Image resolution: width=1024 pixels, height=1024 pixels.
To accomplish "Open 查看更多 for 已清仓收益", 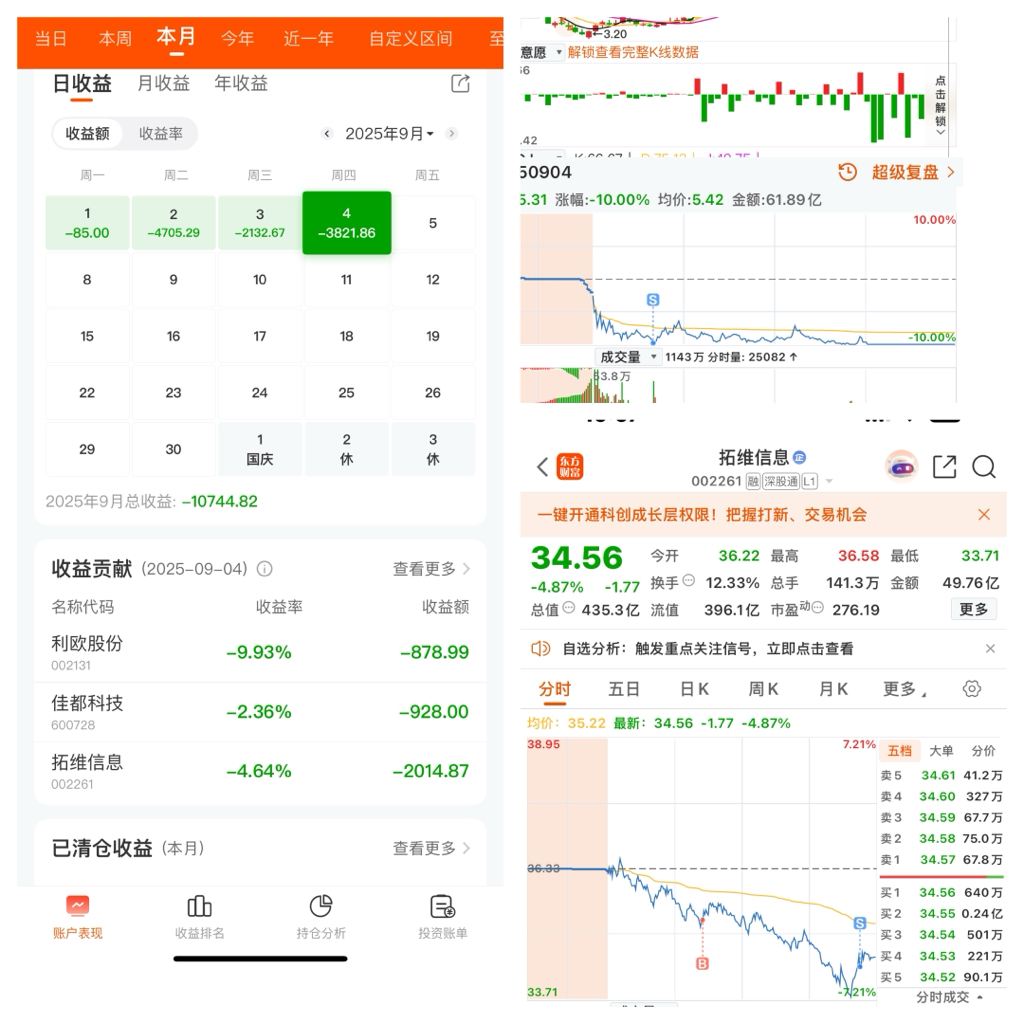I will [431, 848].
